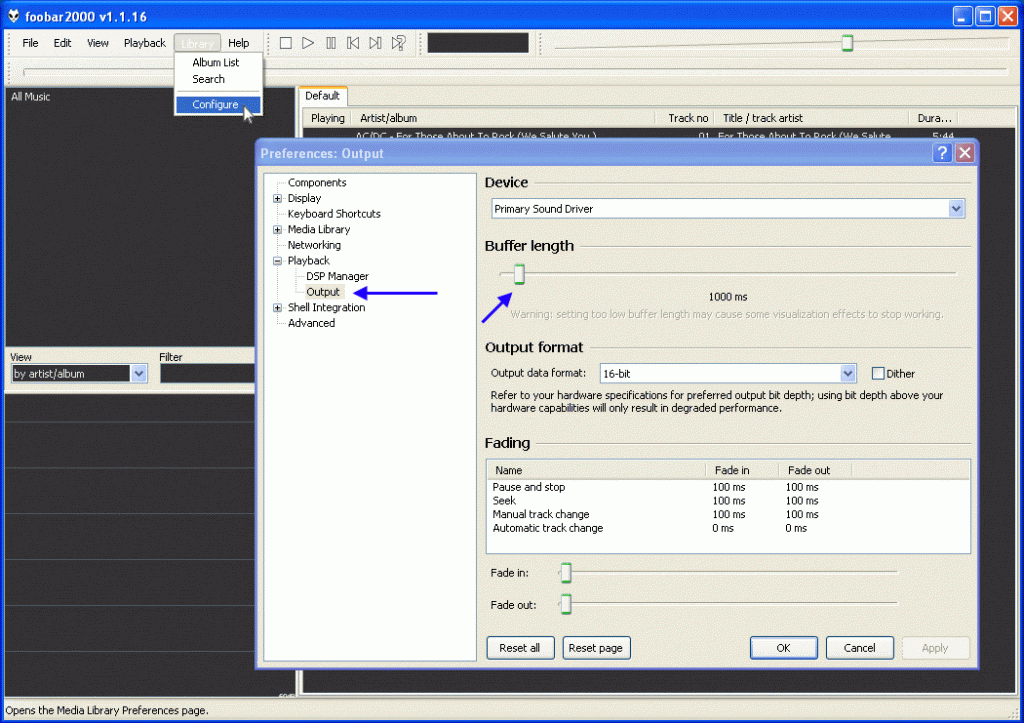The width and height of the screenshot is (1024, 723).
Task: Click the Filter text field
Action: (206, 374)
